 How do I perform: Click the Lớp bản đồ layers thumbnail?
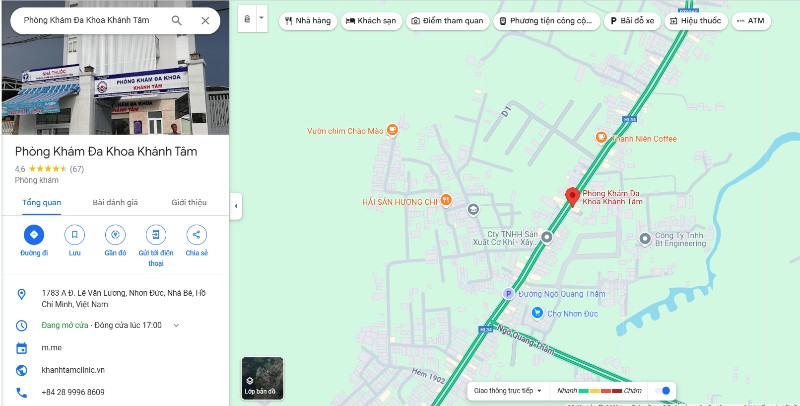[x=262, y=378]
